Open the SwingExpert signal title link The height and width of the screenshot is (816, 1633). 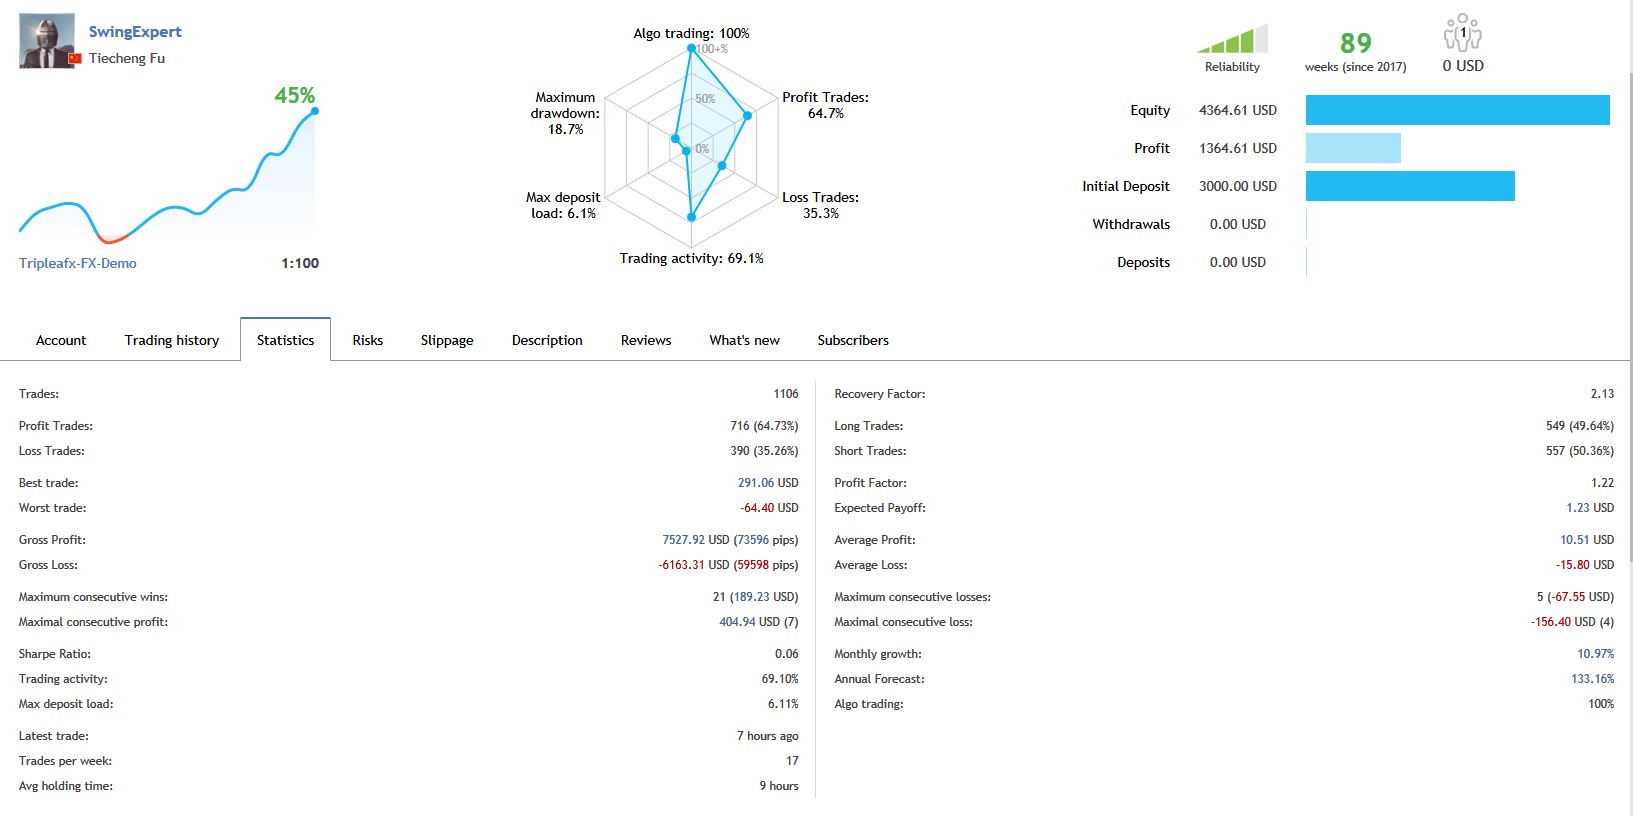pyautogui.click(x=135, y=32)
